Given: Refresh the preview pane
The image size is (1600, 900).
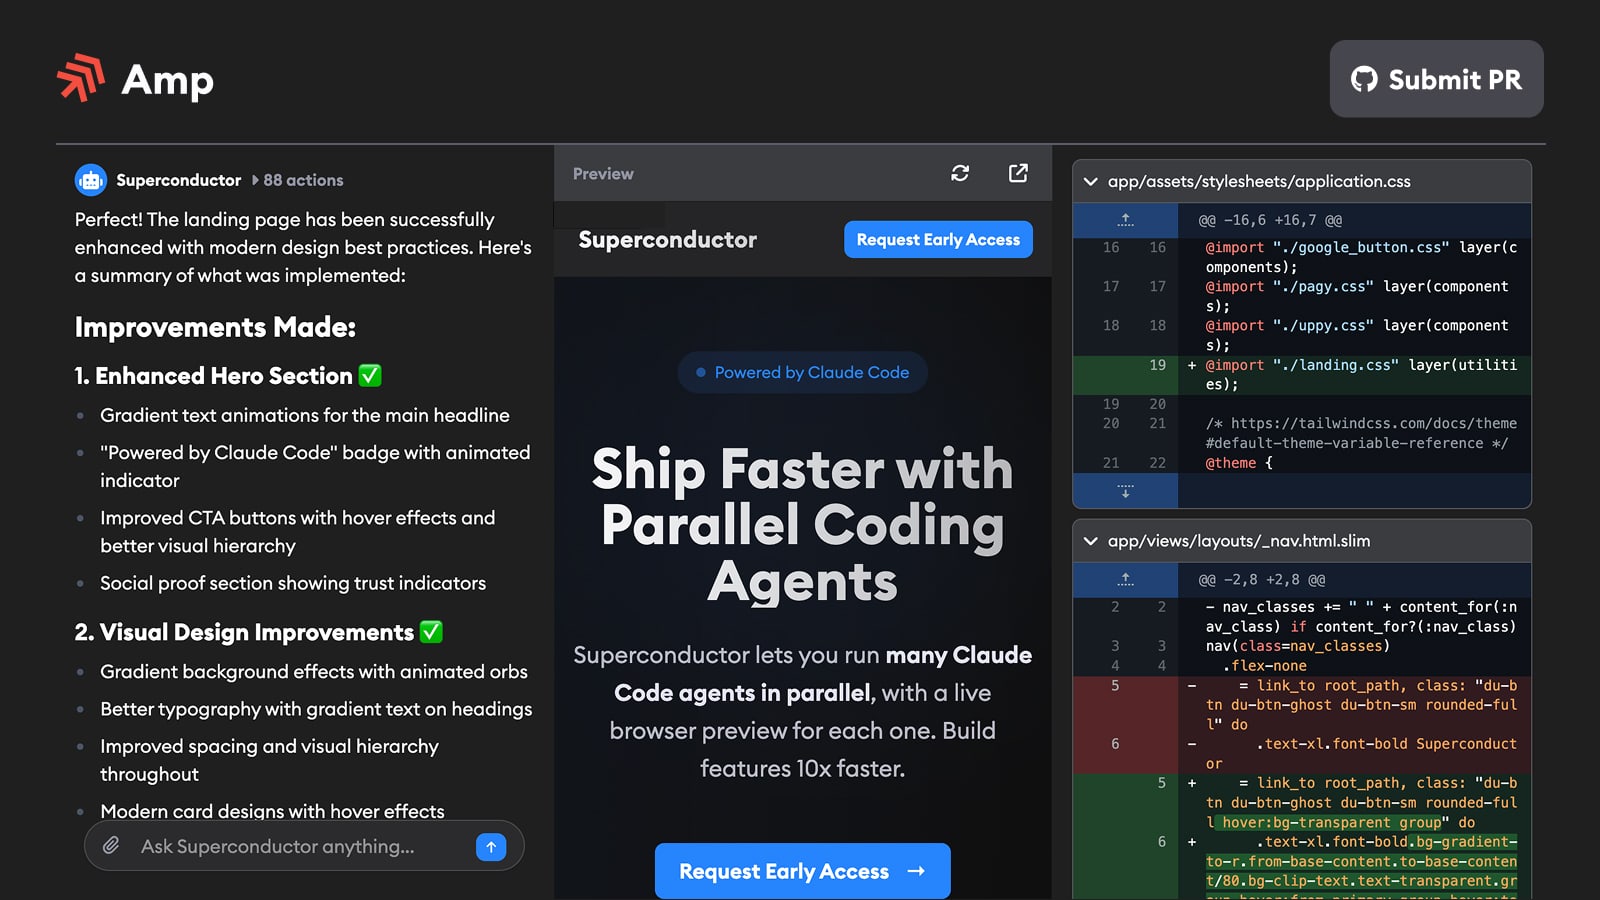Looking at the screenshot, I should click(x=960, y=173).
